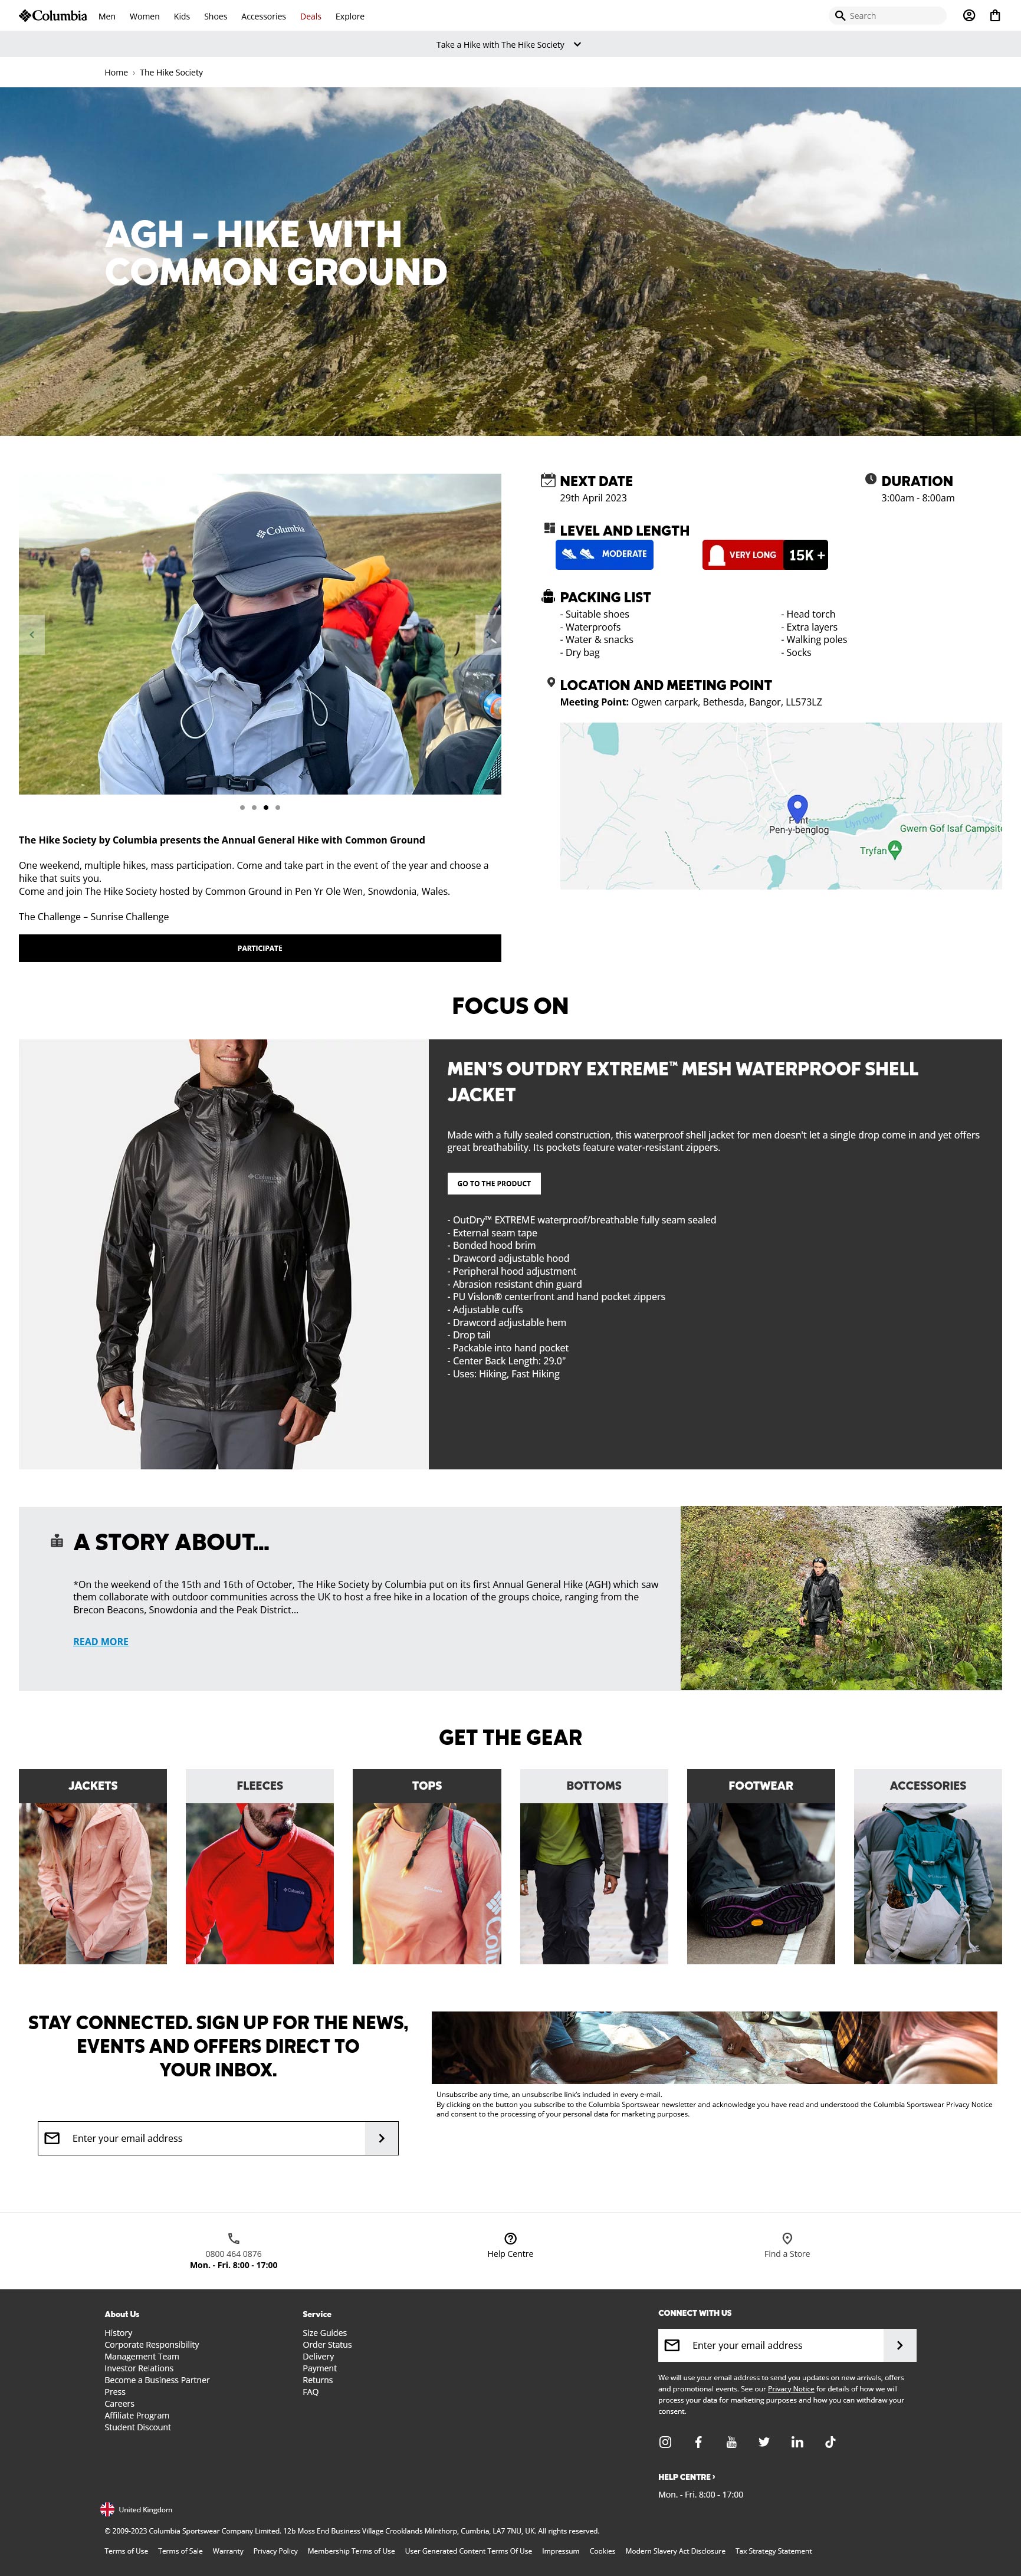
Task: Select the first carousel dot indicator
Action: pyautogui.click(x=242, y=807)
